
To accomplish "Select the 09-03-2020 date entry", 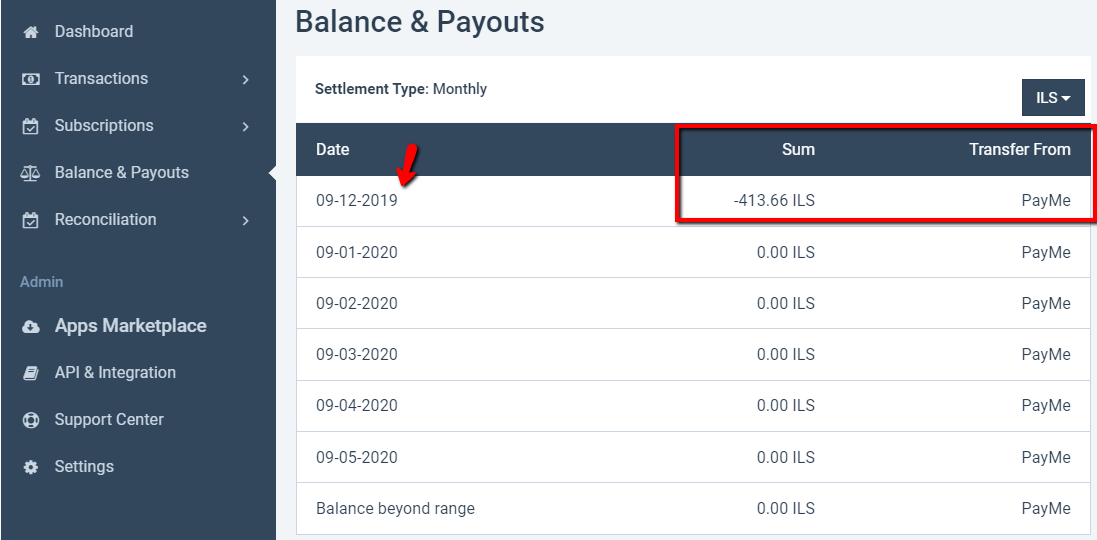I will (357, 355).
